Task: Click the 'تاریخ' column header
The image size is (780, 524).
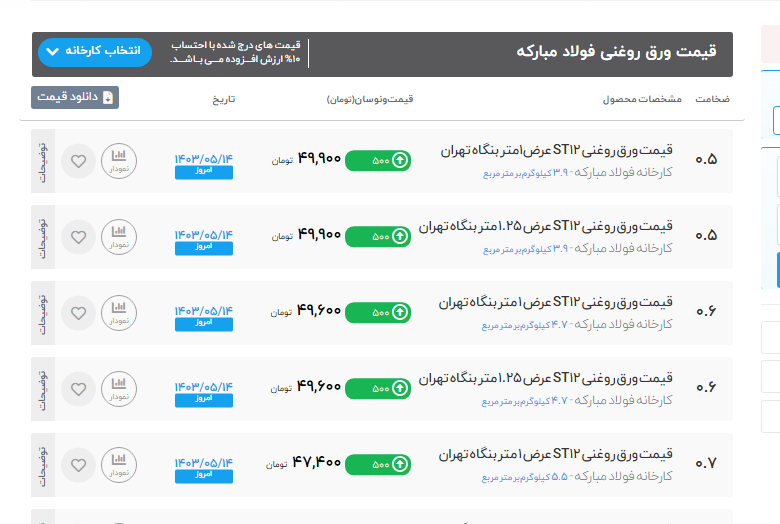Action: (223, 100)
